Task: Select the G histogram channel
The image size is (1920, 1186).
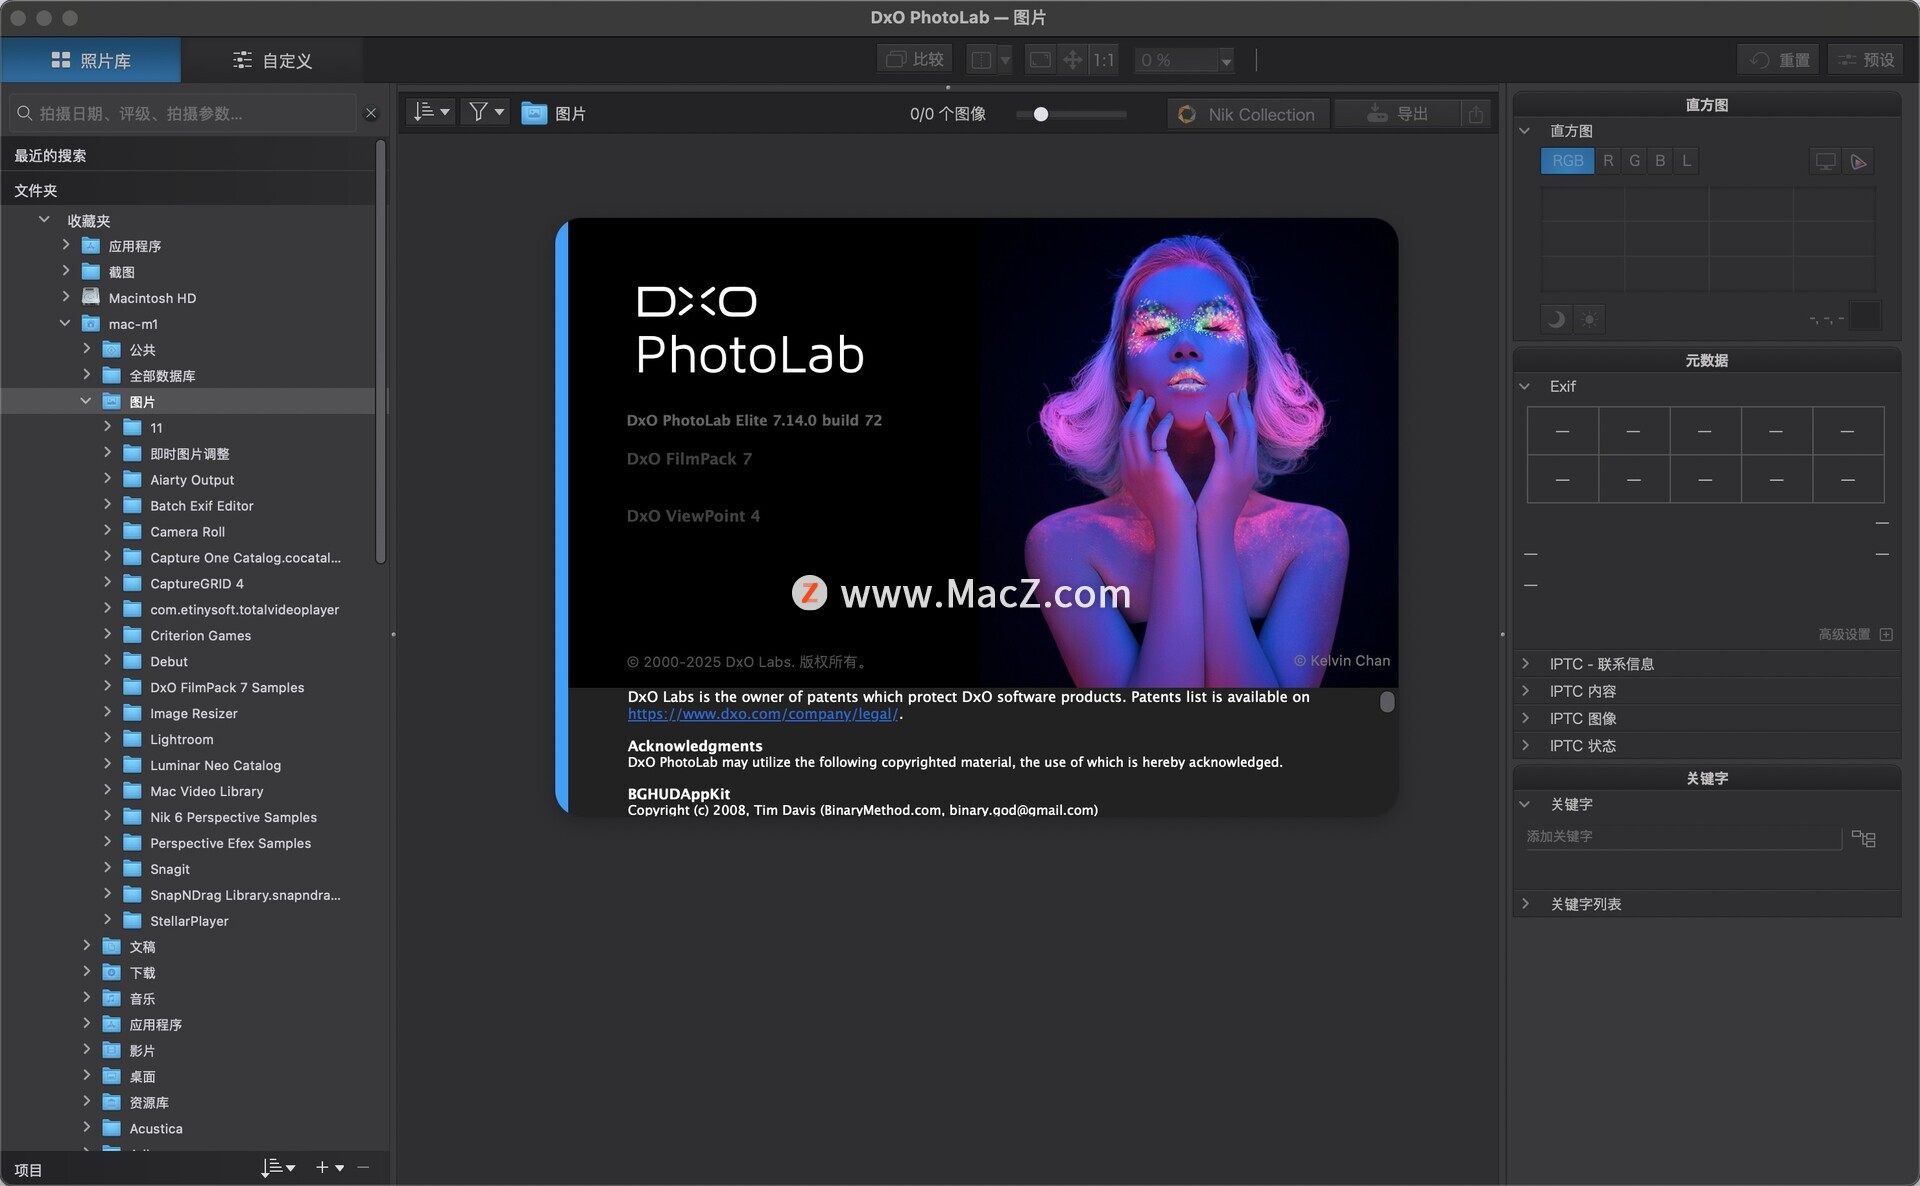Action: click(1634, 161)
